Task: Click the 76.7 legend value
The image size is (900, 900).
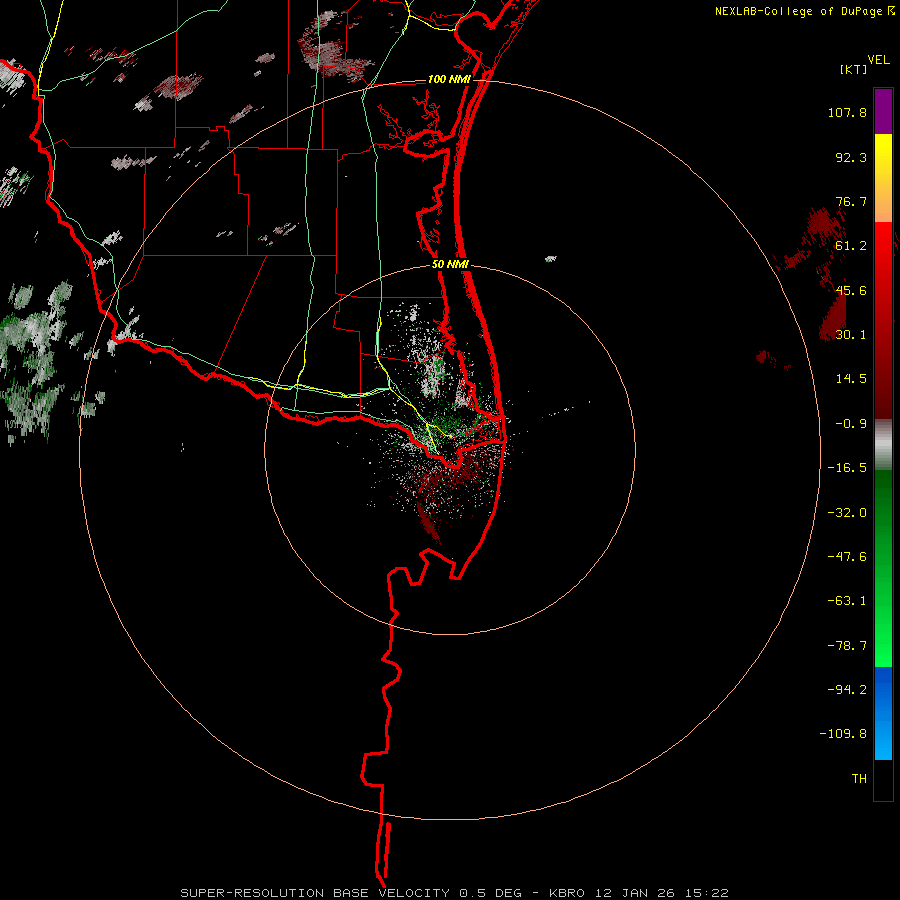Action: coord(851,201)
